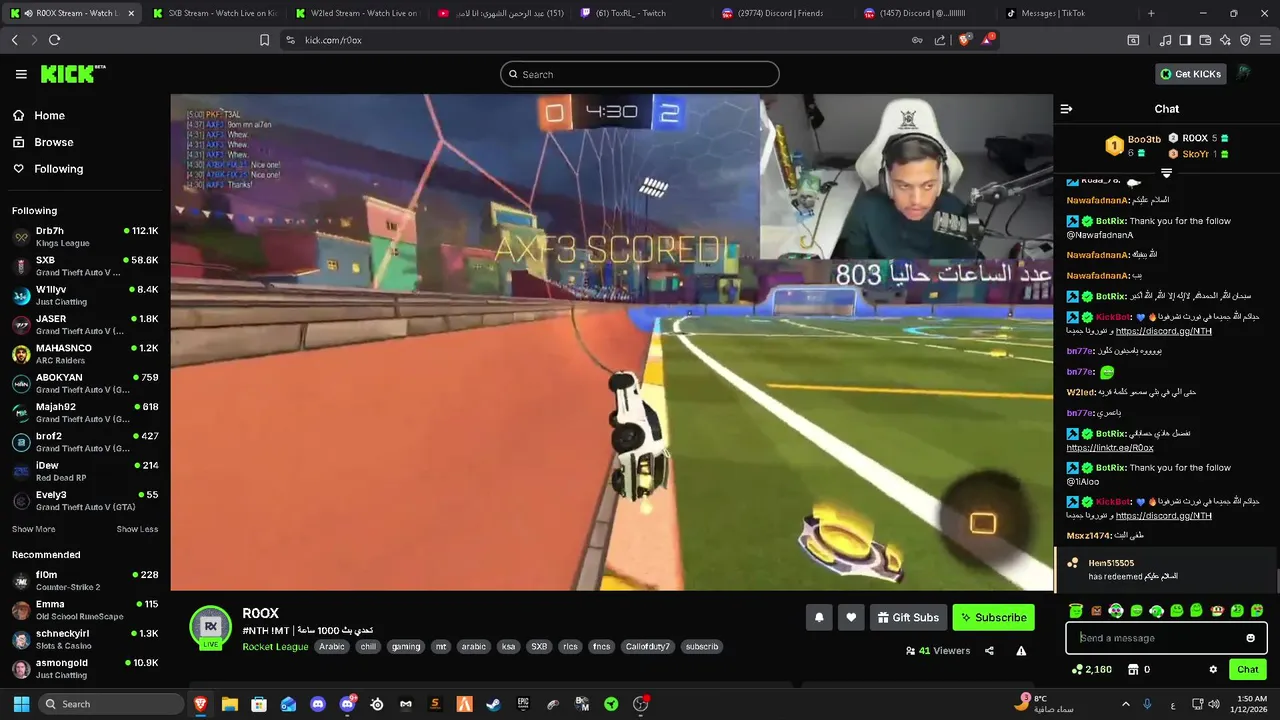Image resolution: width=1280 pixels, height=720 pixels.
Task: Reload the kick.com page
Action: pyautogui.click(x=54, y=40)
